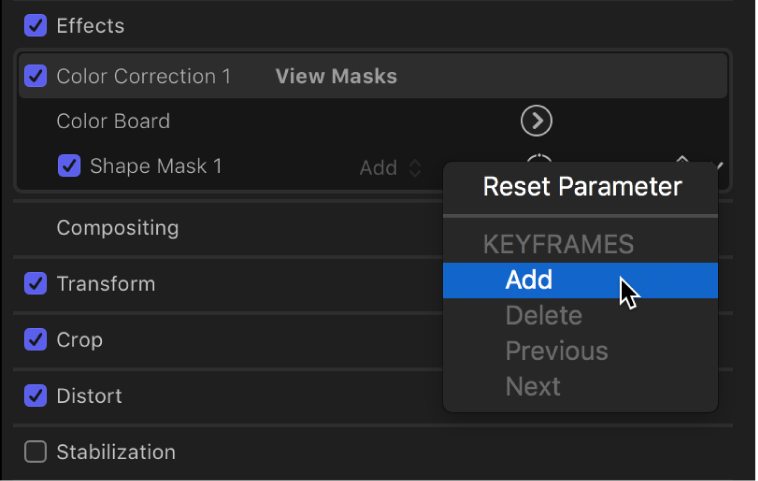Open the Color Board arrow button
The width and height of the screenshot is (758, 481).
[537, 121]
